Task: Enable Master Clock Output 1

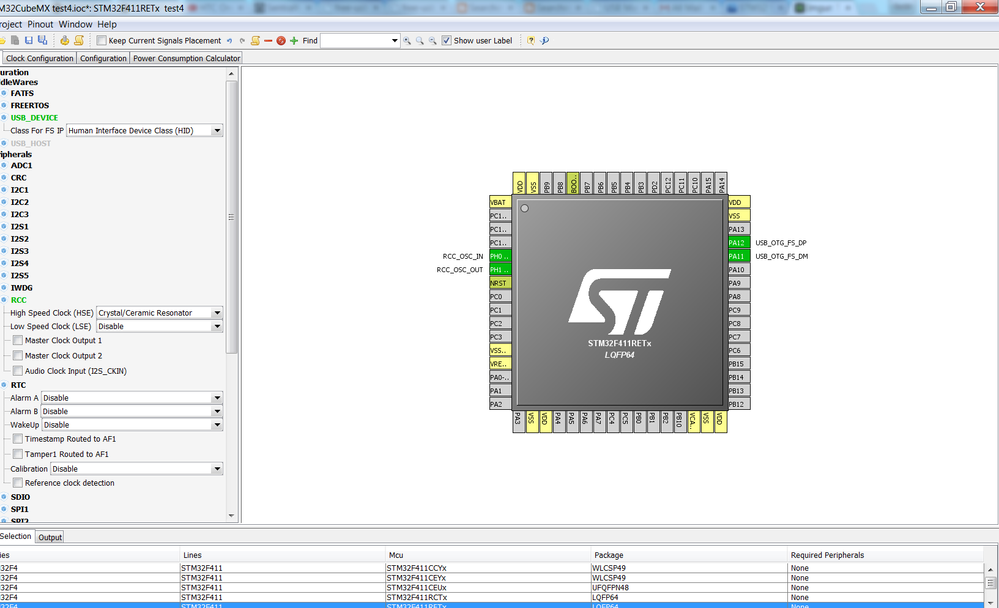Action: click(18, 340)
